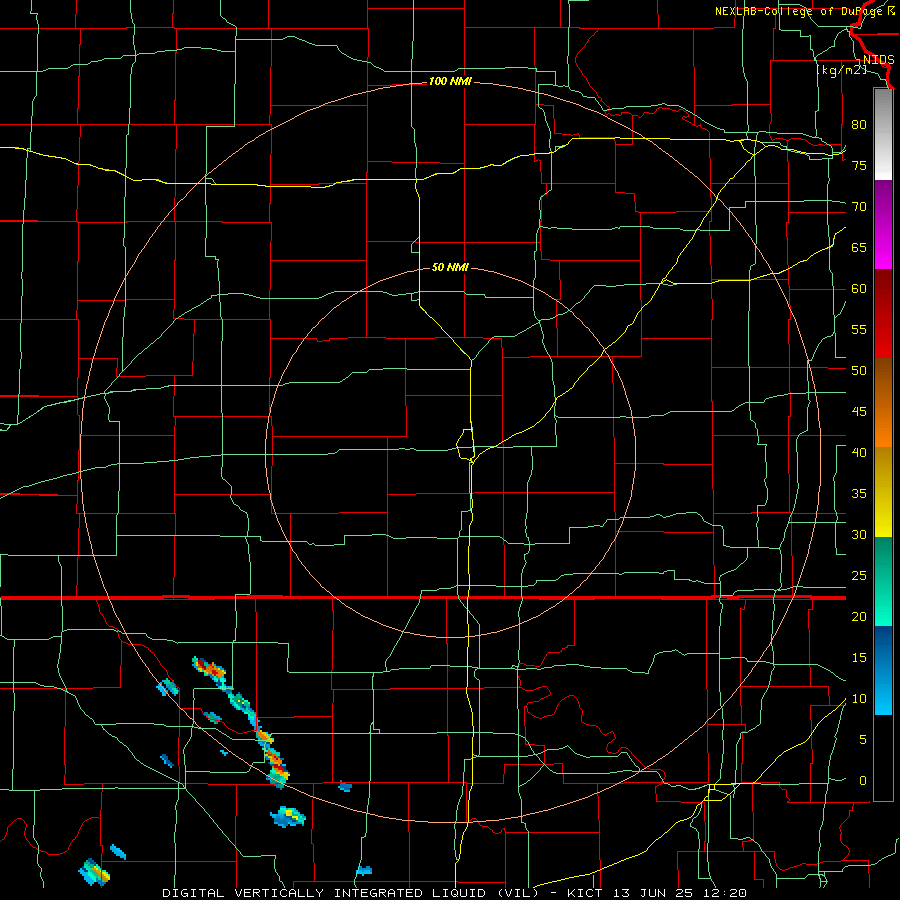The image size is (900, 900).
Task: Click the legend value 55
Action: point(859,329)
